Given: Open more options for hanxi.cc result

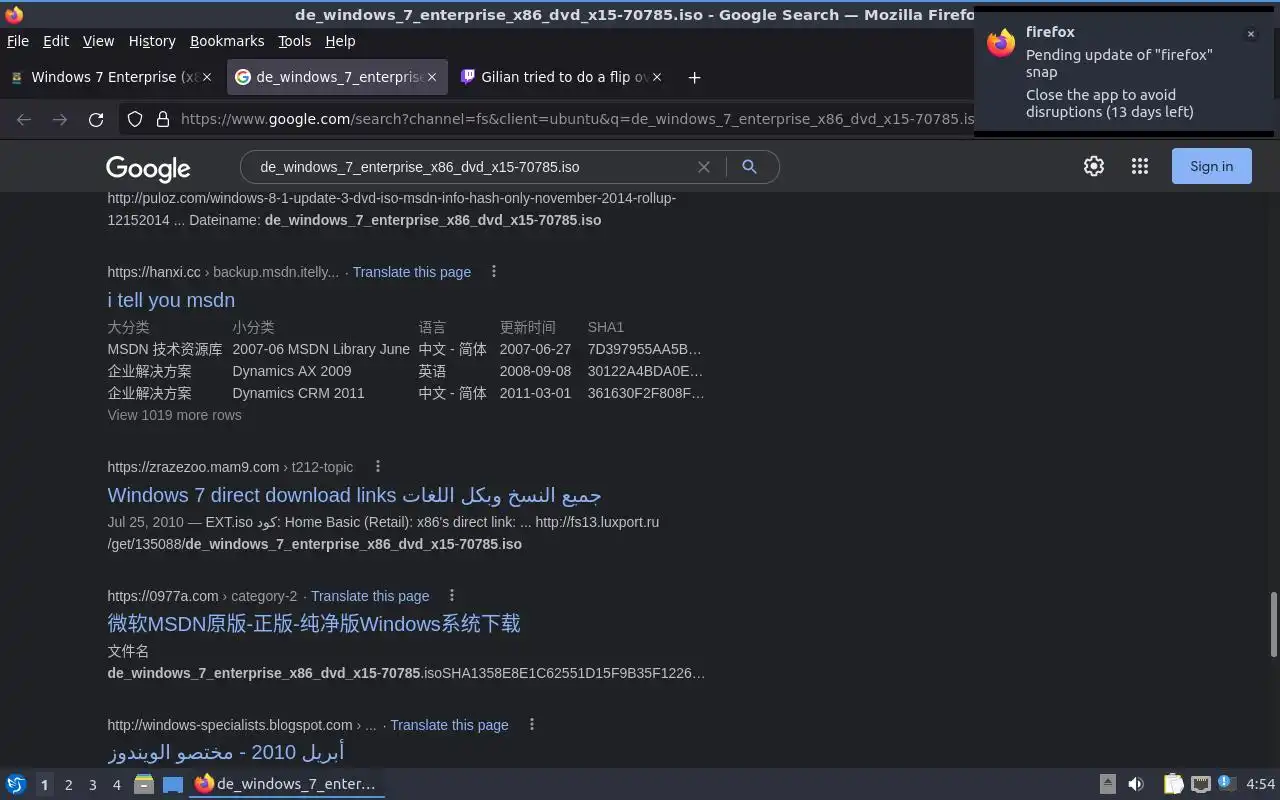Looking at the screenshot, I should pos(493,272).
